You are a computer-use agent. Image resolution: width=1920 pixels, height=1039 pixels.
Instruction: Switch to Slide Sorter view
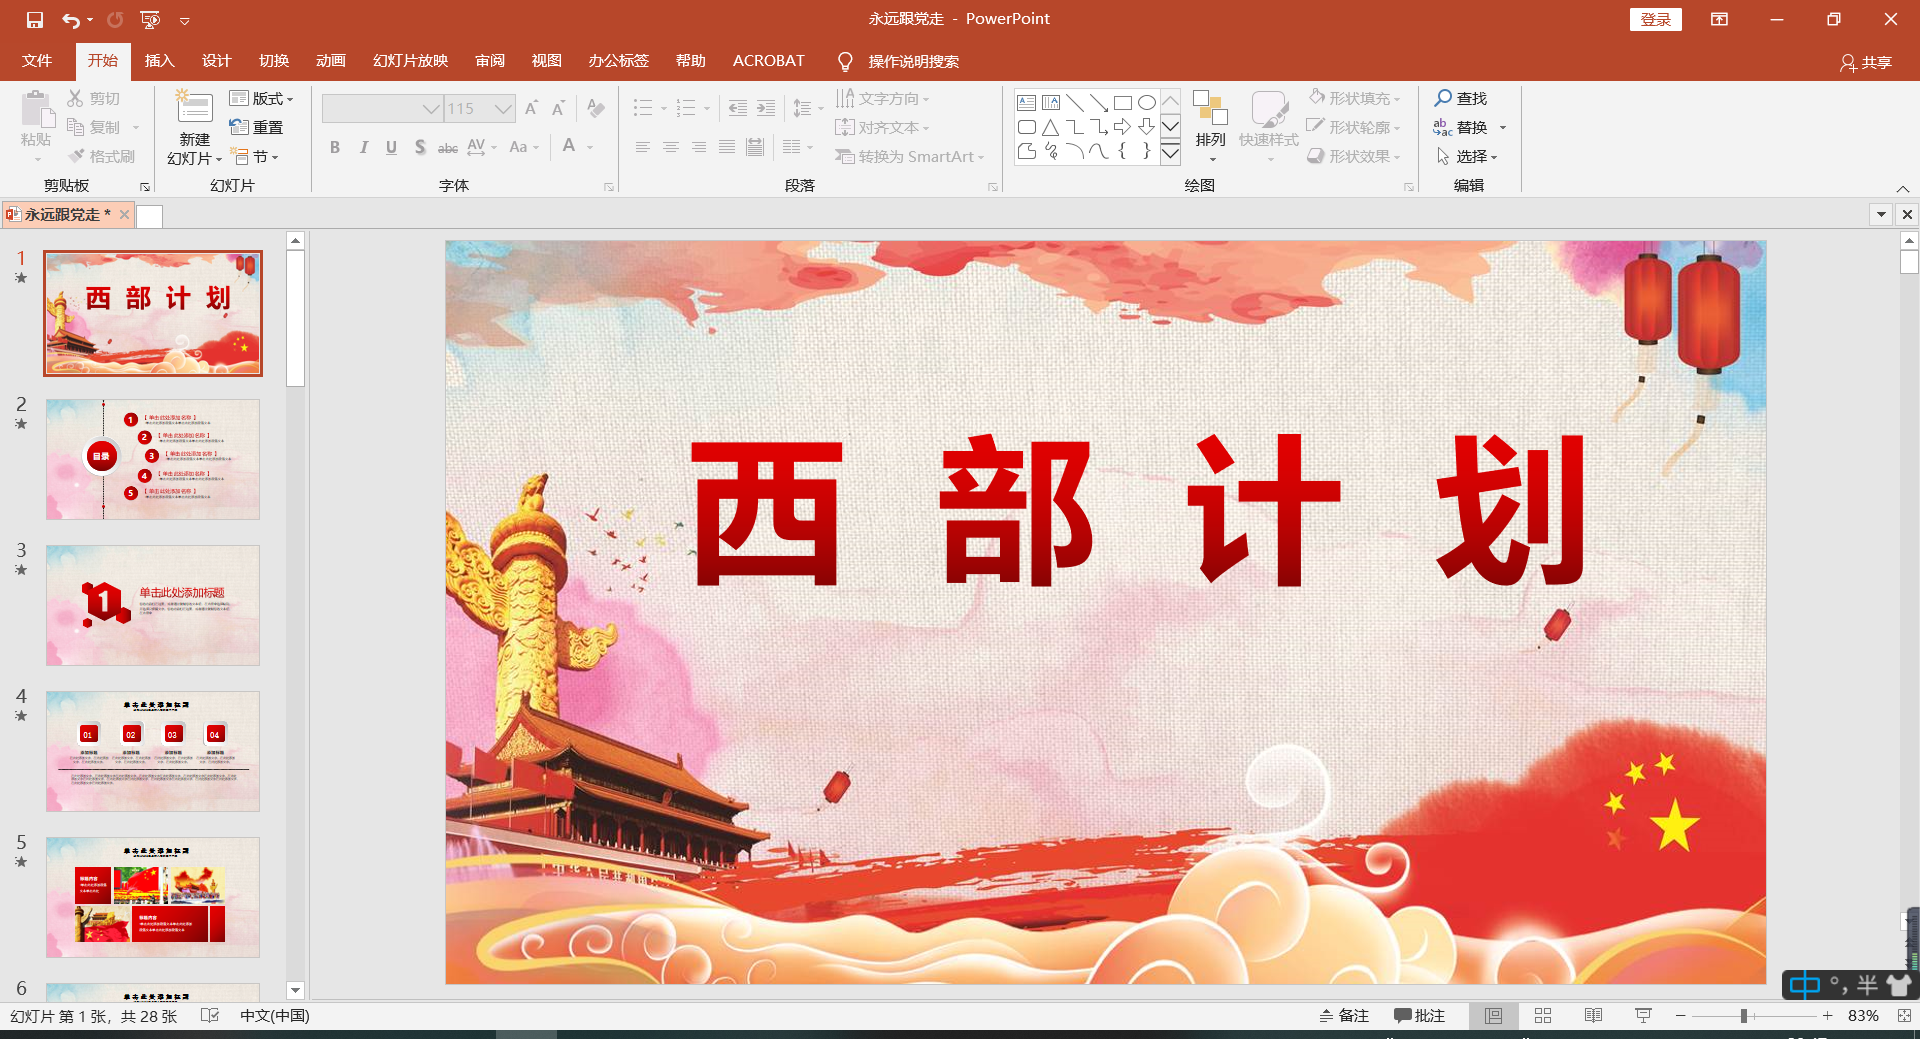point(1543,1016)
